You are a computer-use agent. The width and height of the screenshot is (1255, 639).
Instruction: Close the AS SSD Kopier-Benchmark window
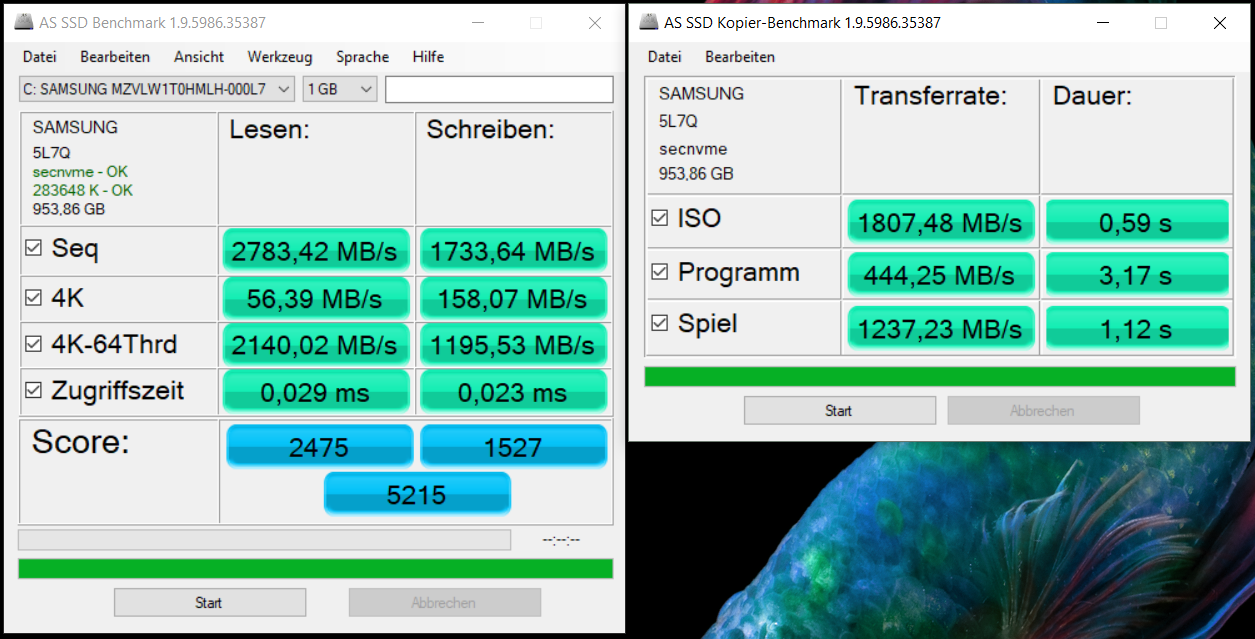tap(1218, 22)
